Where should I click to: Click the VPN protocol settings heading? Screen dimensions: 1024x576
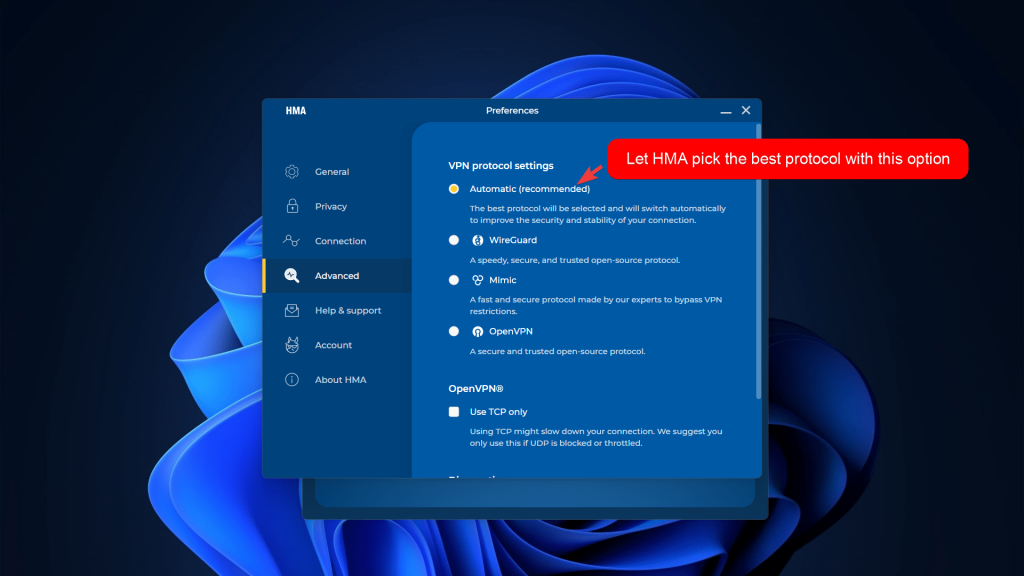pos(501,166)
